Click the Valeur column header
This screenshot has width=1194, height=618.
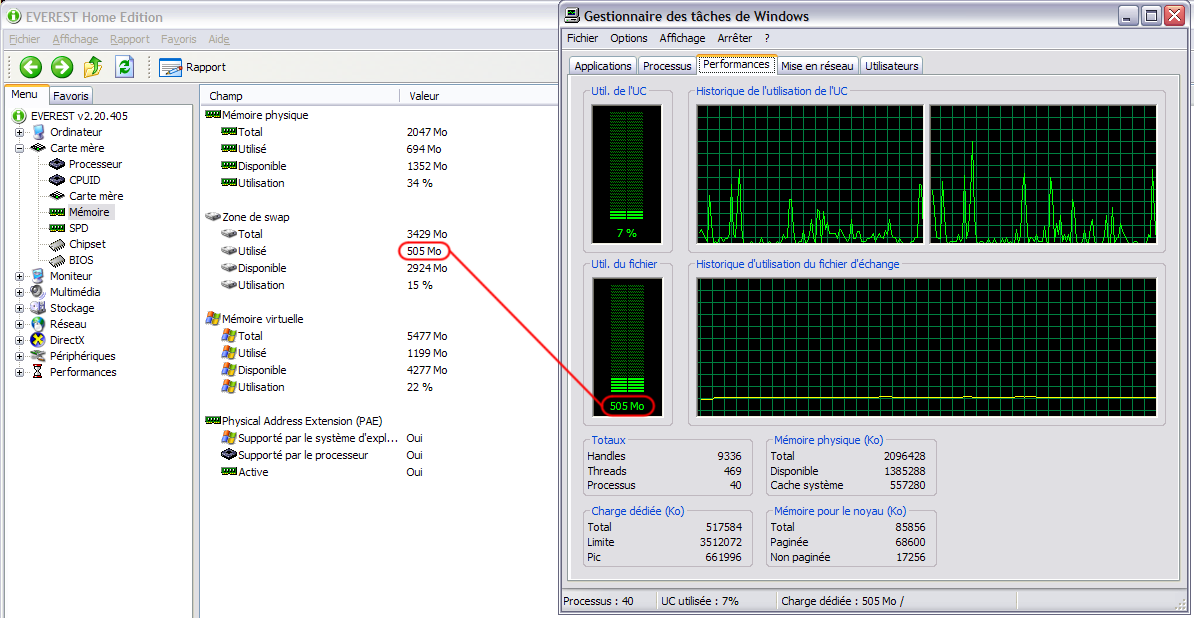coord(423,96)
